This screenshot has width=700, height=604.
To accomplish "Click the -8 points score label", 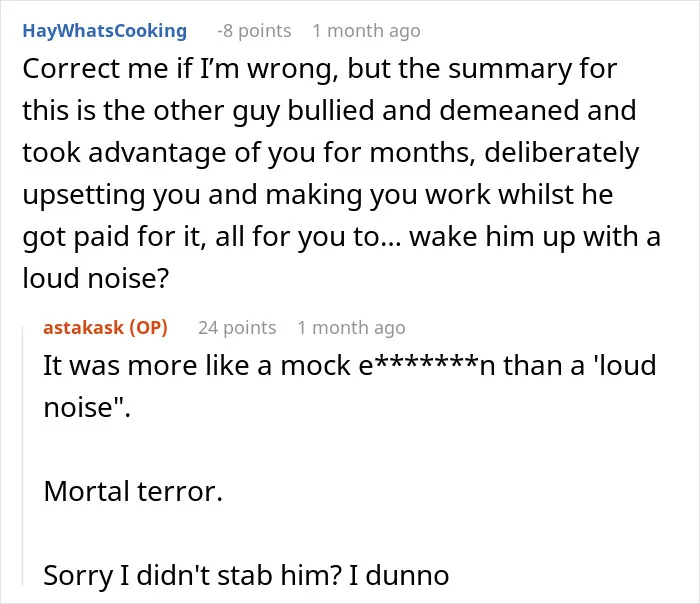I will click(254, 31).
